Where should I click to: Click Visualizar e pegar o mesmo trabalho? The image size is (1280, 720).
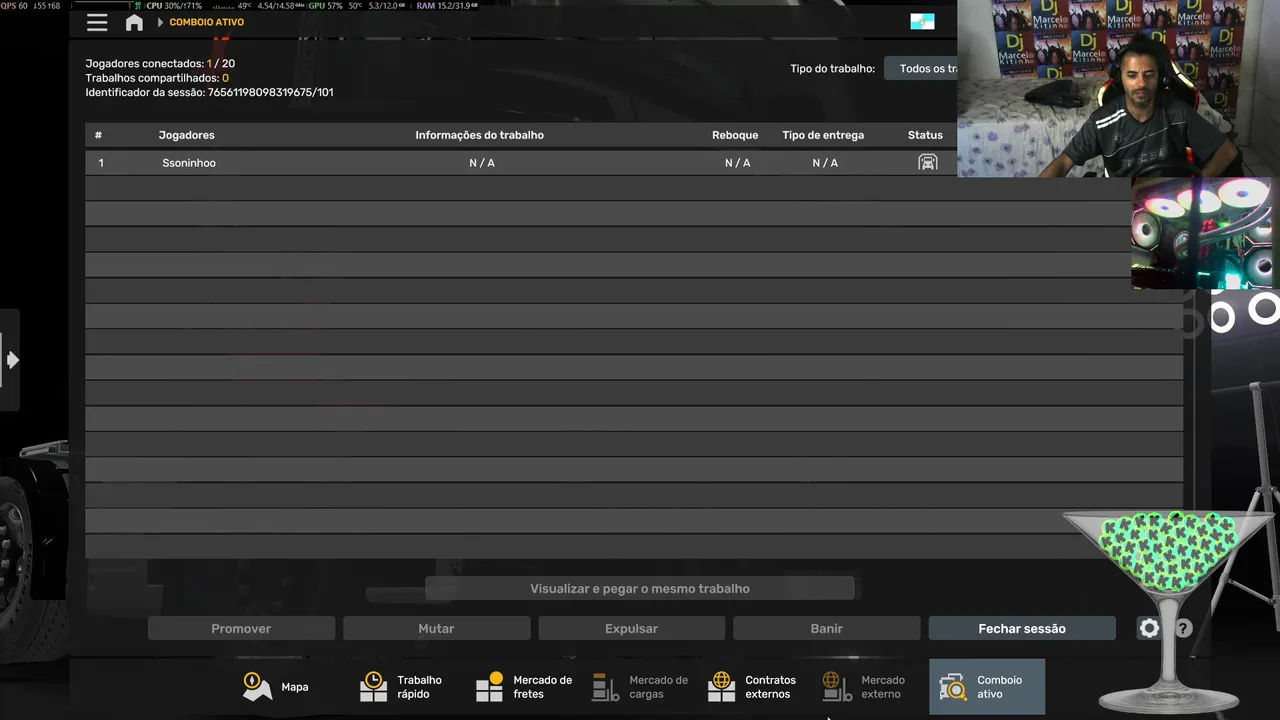(640, 589)
